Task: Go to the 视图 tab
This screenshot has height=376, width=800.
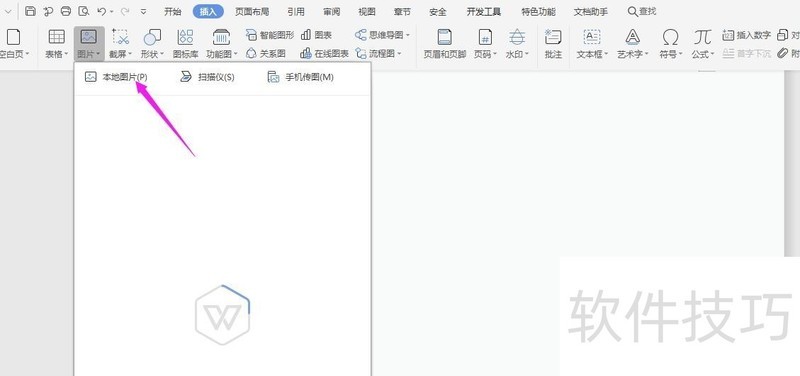Action: [367, 11]
